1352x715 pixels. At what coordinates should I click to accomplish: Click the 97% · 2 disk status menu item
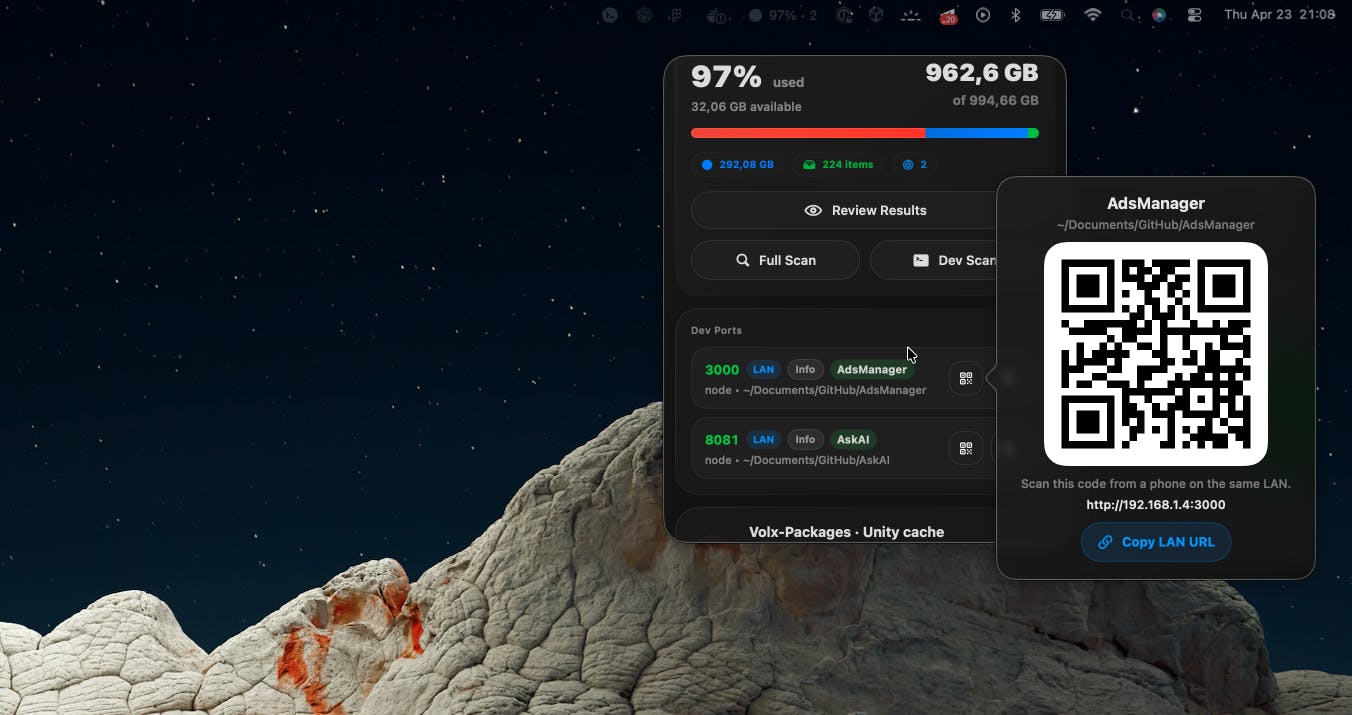point(783,15)
